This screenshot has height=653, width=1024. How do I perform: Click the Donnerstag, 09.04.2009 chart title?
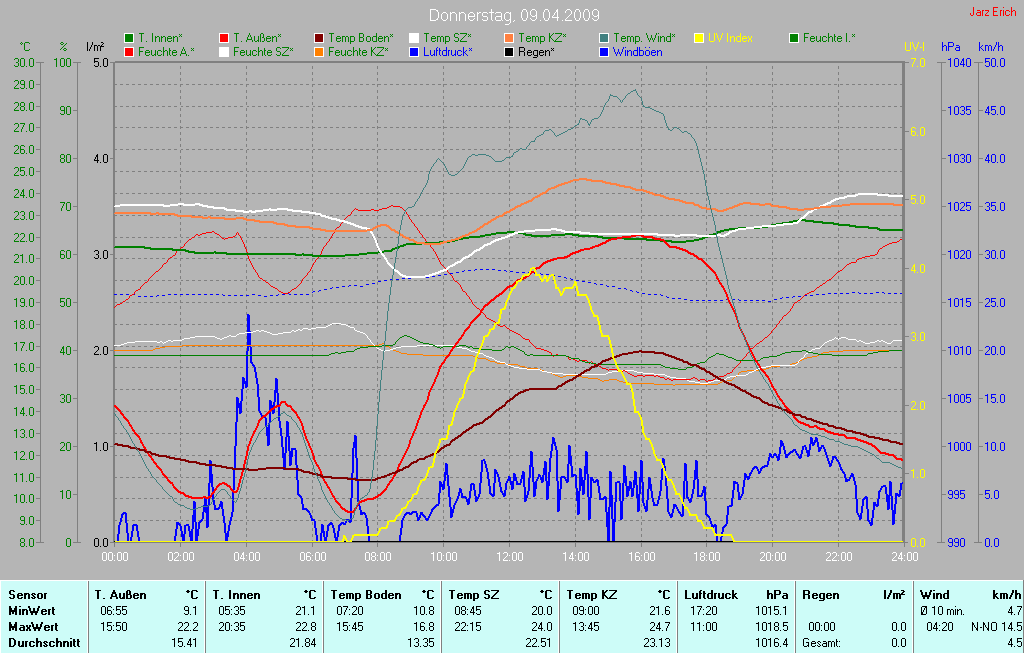pyautogui.click(x=514, y=15)
